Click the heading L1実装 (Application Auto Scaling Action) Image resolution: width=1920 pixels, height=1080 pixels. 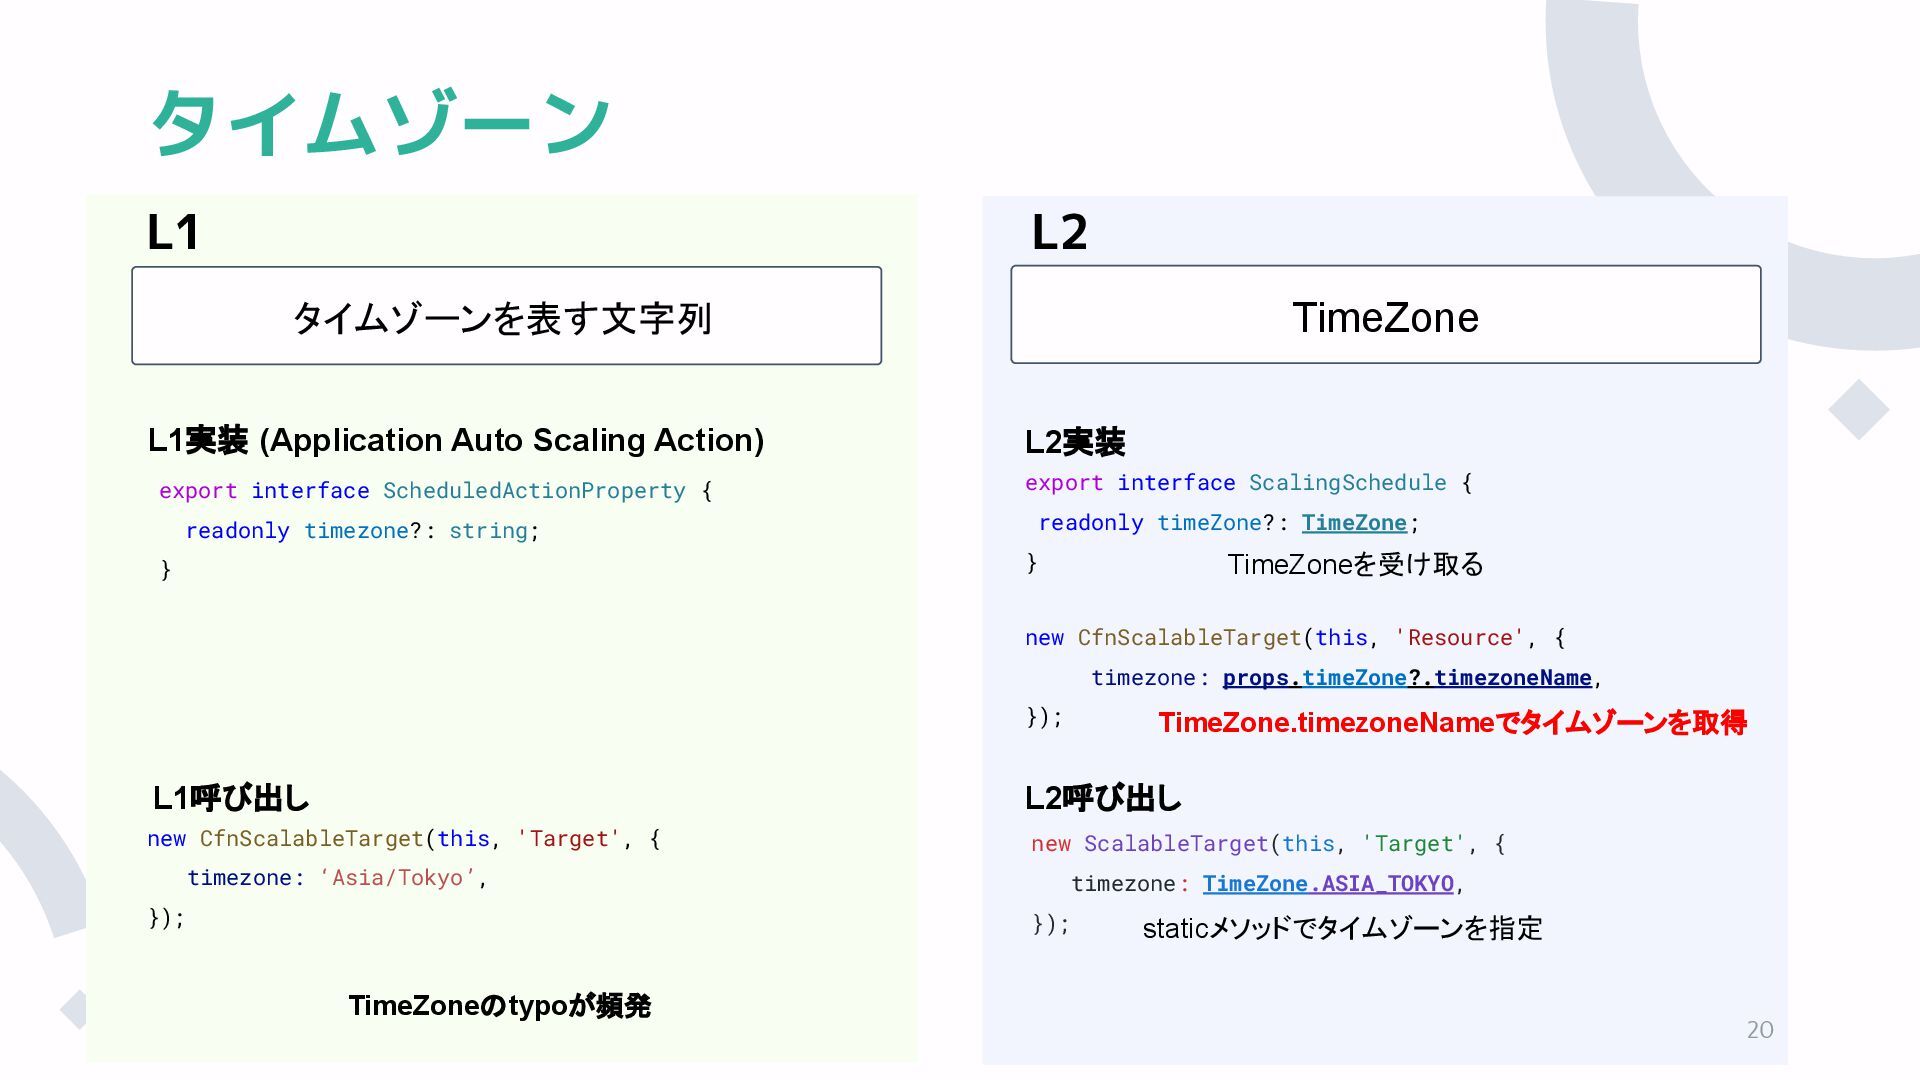click(456, 440)
